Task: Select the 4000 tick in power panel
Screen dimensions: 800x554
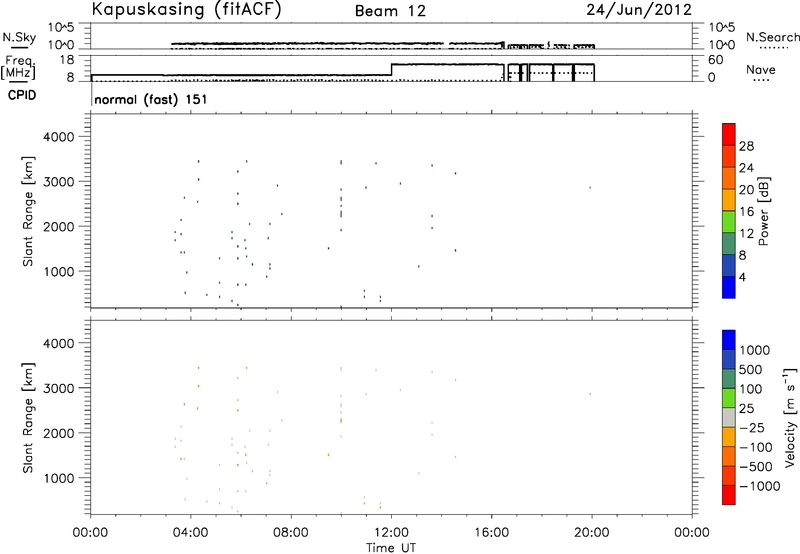Action: (59, 137)
